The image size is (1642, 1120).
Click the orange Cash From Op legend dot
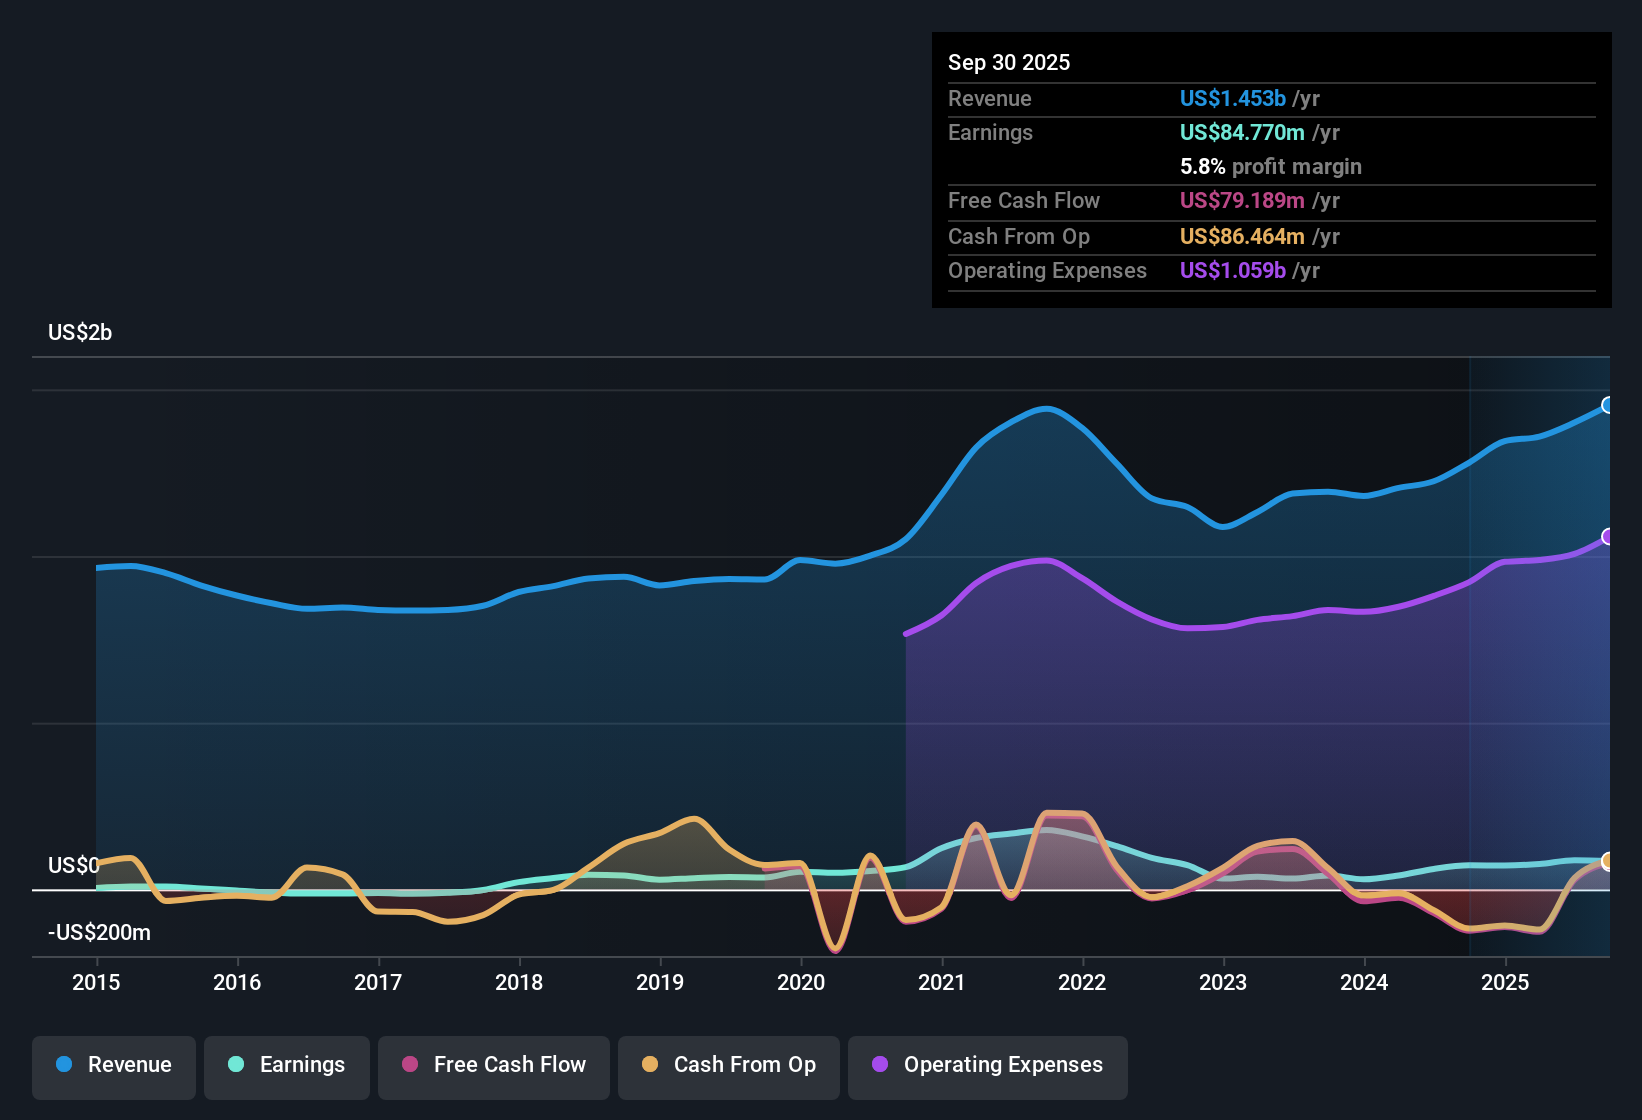click(649, 1065)
